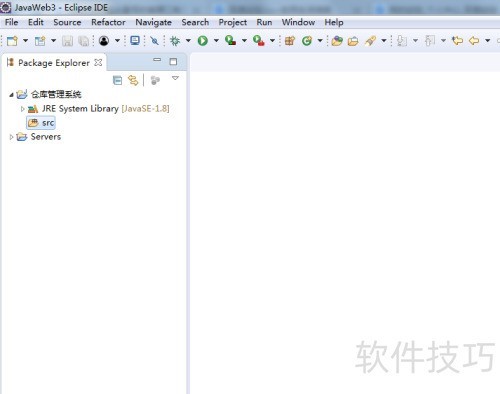Click the Back navigation arrow icon

(474, 41)
